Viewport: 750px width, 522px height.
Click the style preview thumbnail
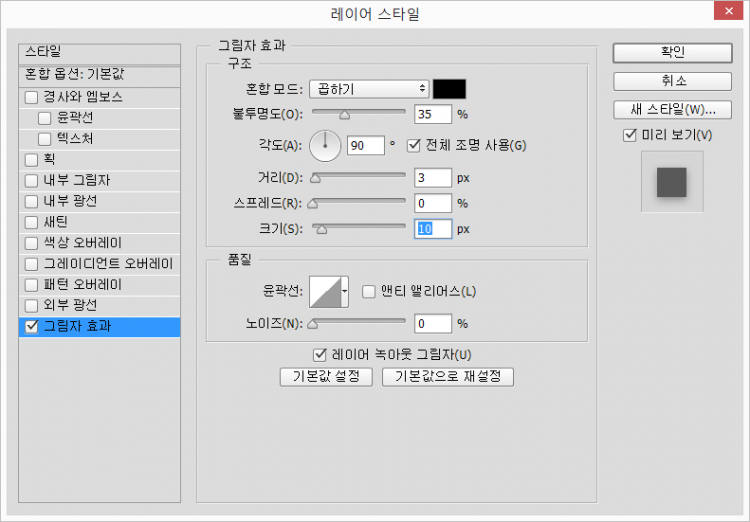coord(671,182)
